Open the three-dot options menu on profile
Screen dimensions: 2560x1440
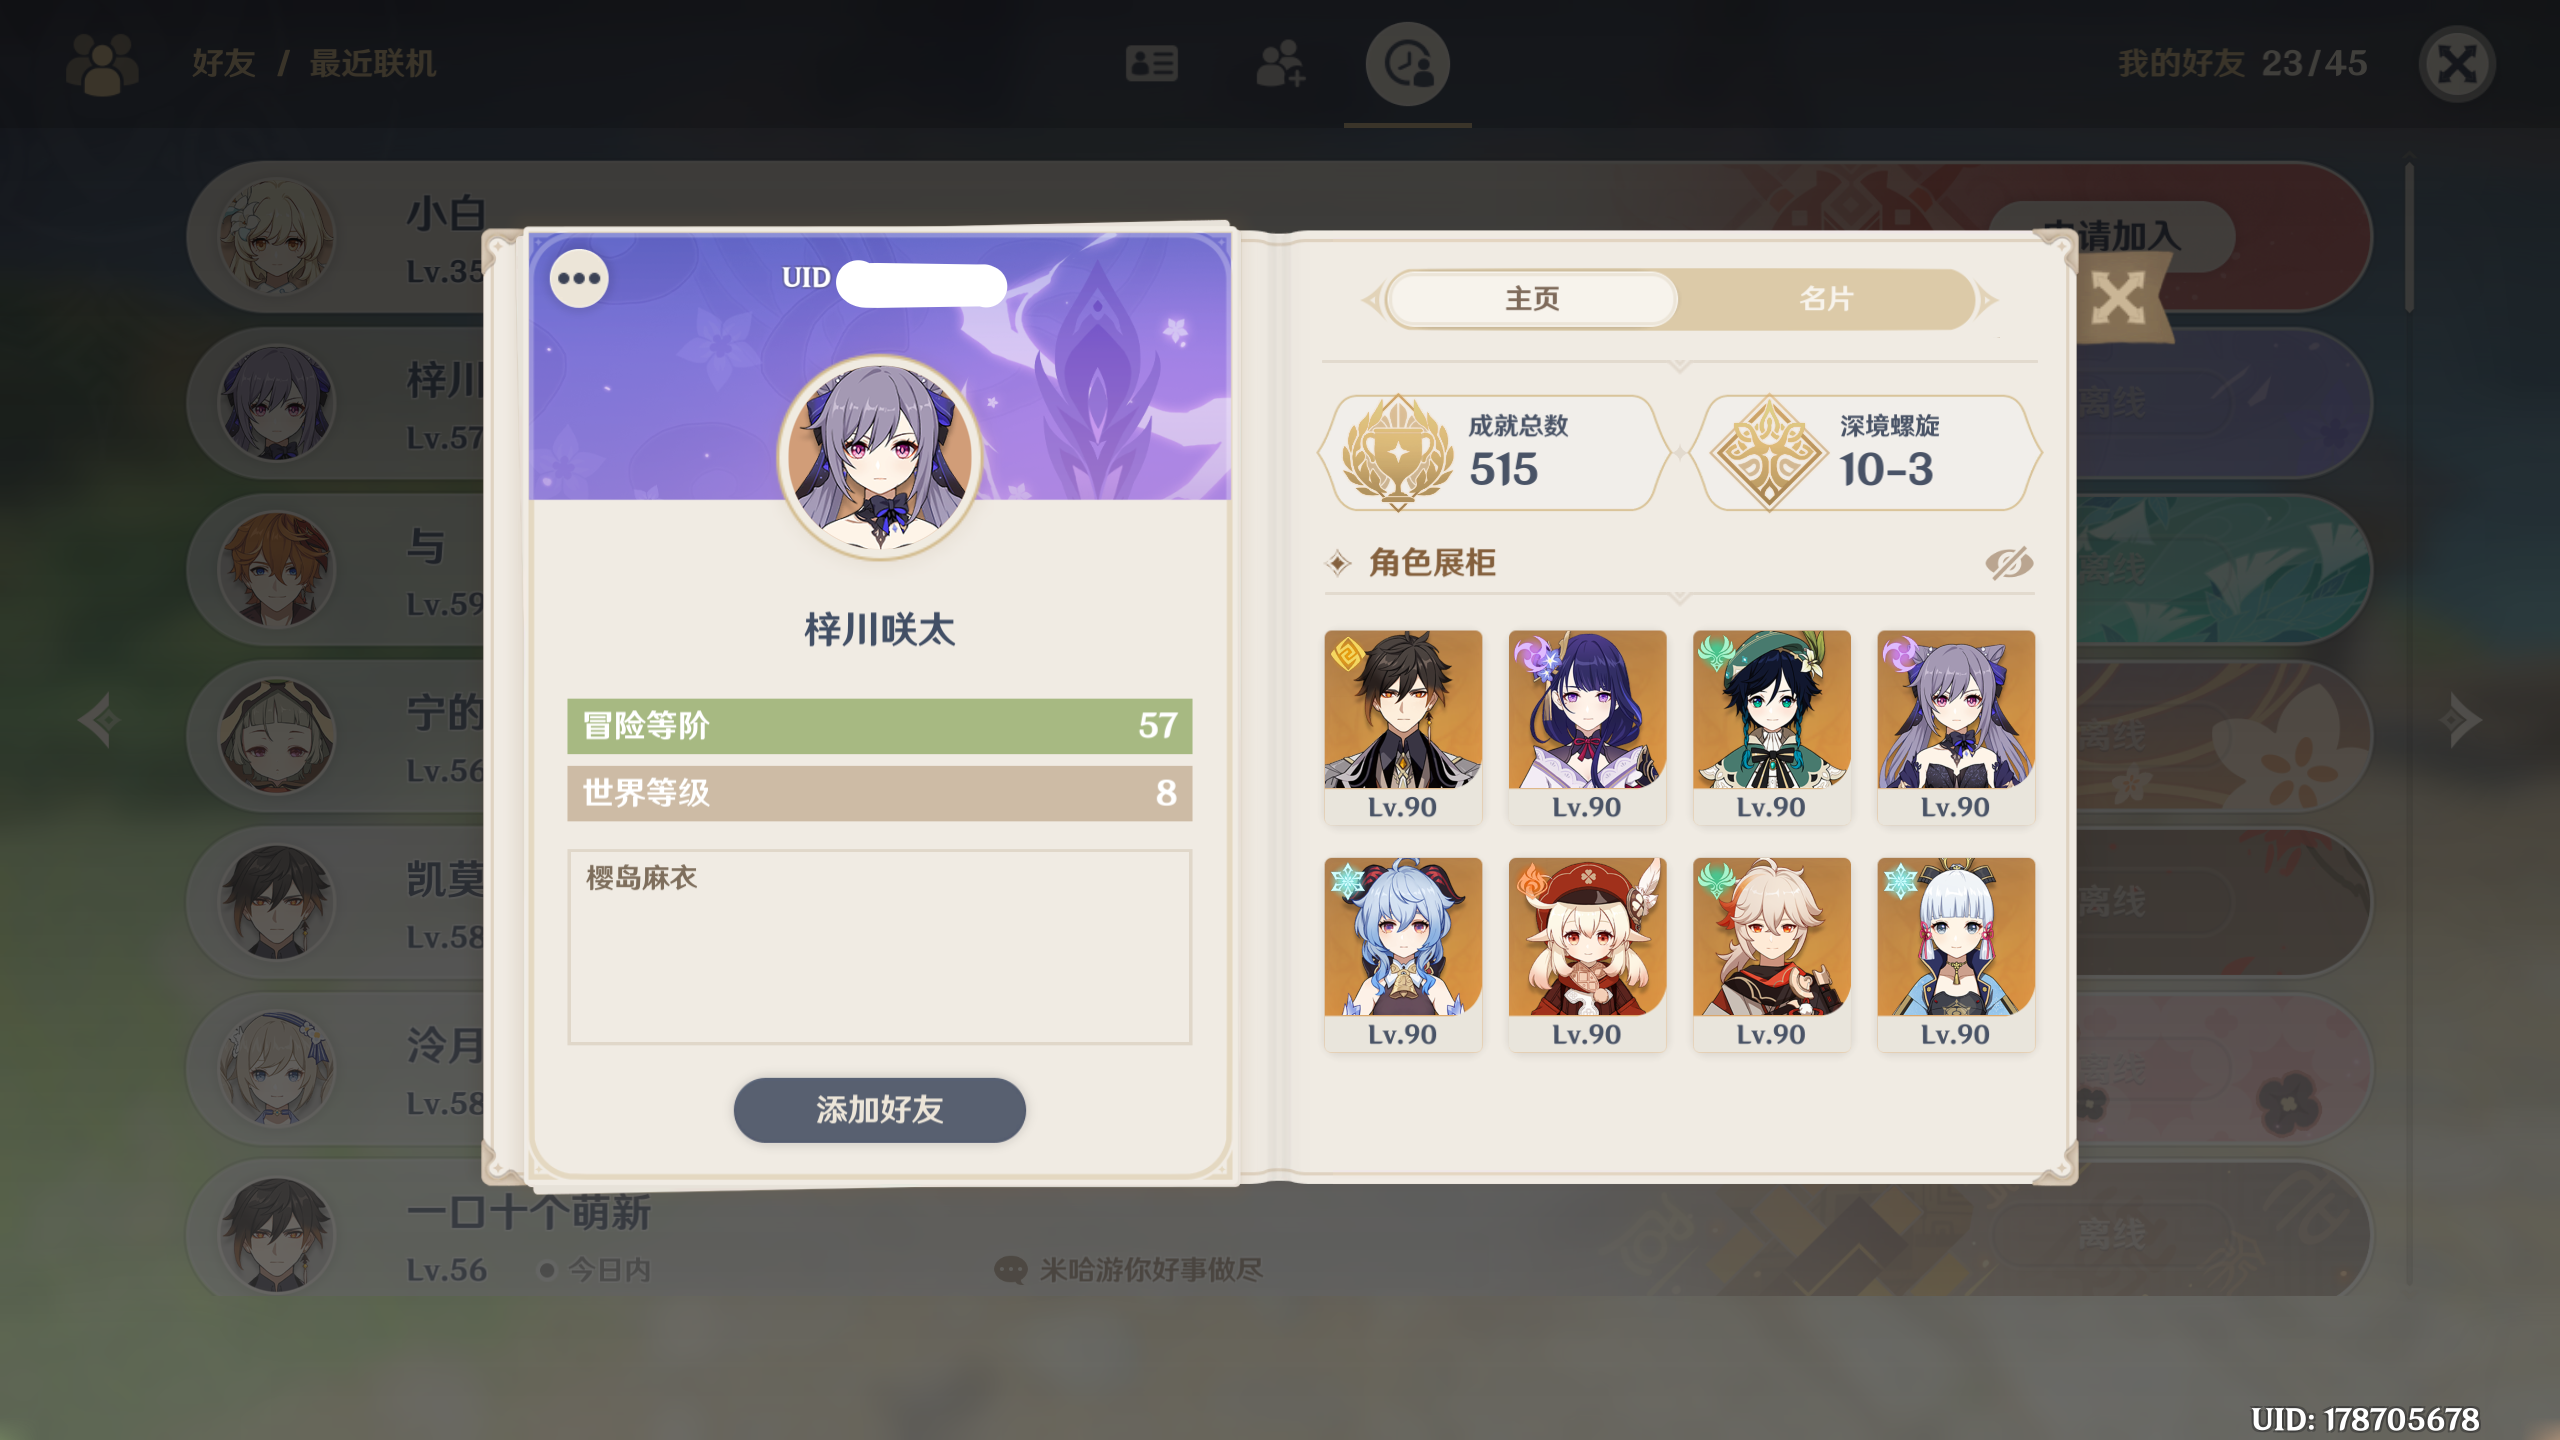[x=579, y=279]
